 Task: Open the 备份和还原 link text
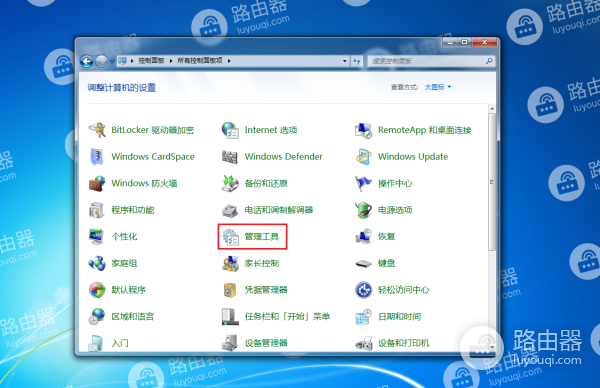[x=266, y=183]
